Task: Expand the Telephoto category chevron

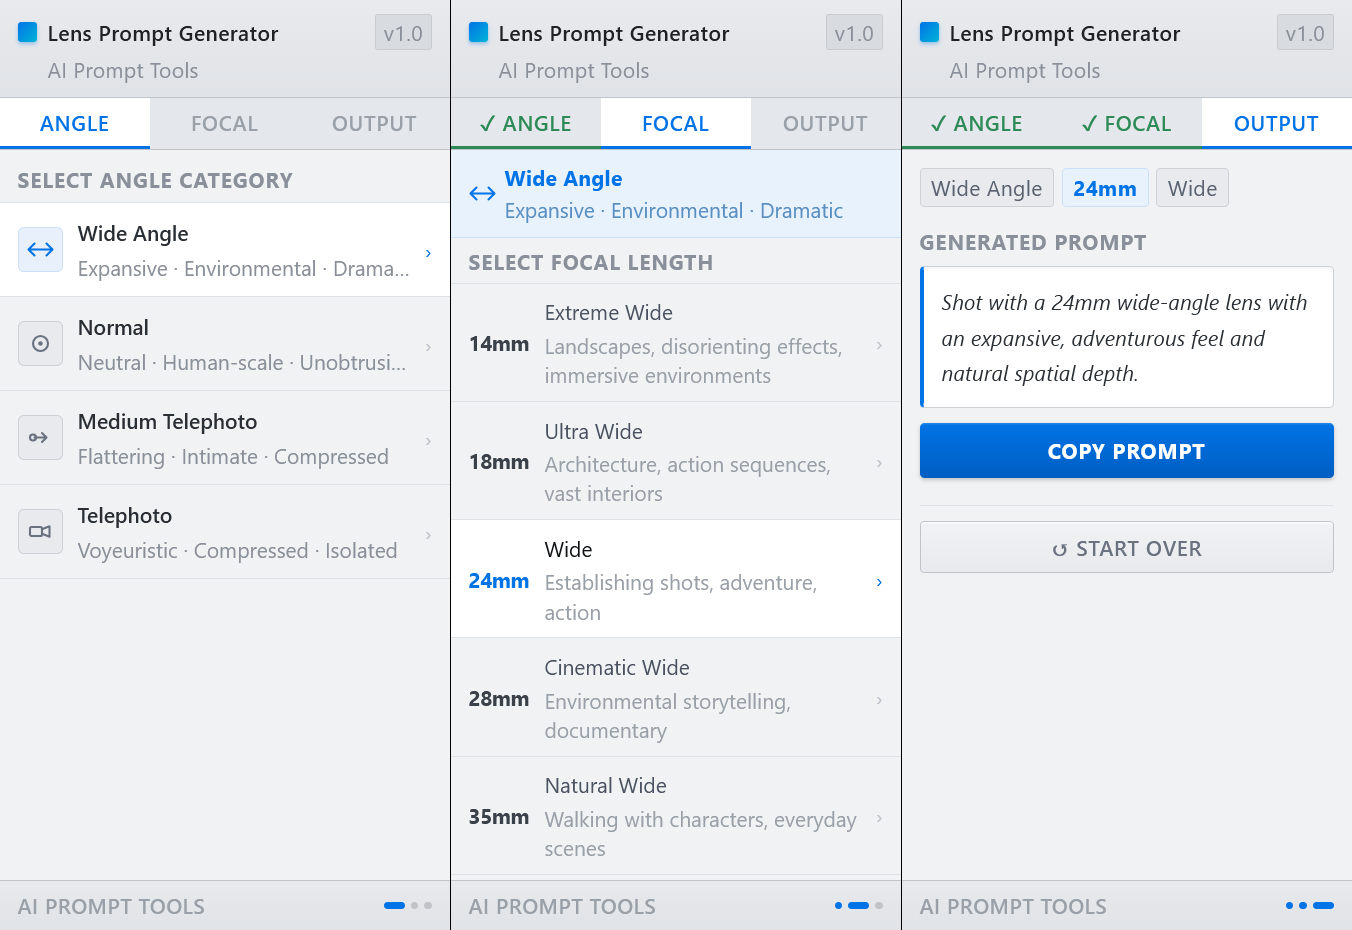Action: tap(429, 535)
